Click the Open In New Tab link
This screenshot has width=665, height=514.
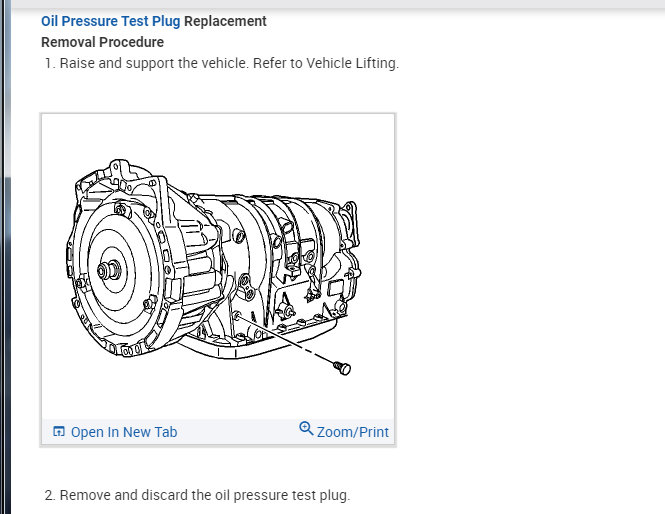coord(124,432)
